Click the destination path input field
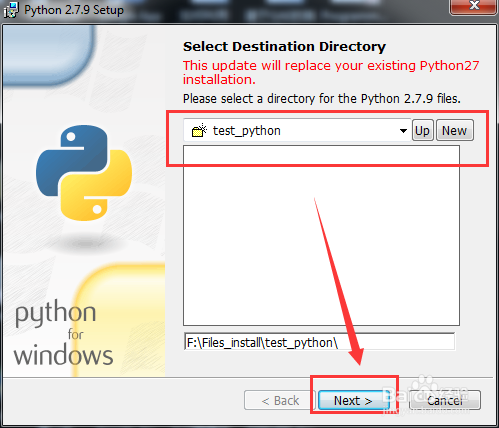Viewport: 499px width, 428px height. coord(319,342)
